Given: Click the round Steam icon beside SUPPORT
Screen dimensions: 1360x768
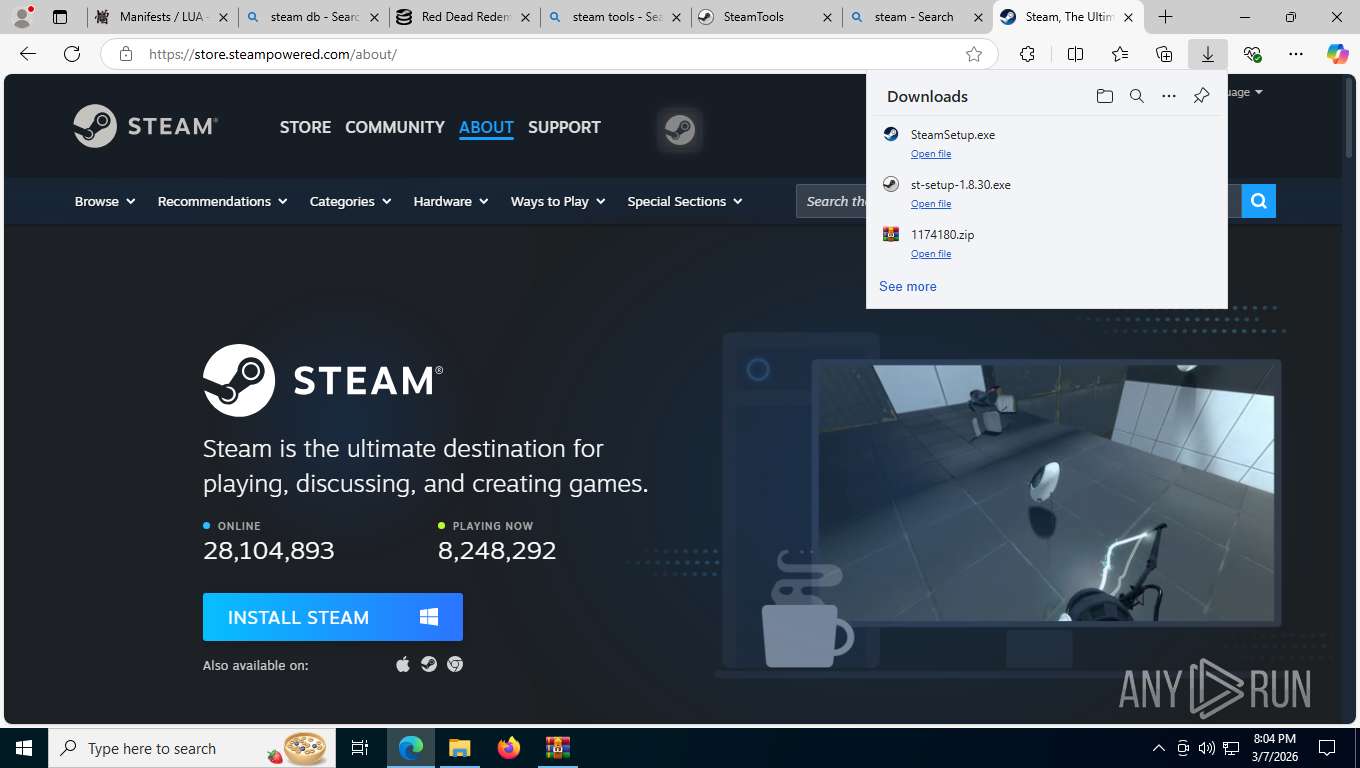Looking at the screenshot, I should 680,130.
